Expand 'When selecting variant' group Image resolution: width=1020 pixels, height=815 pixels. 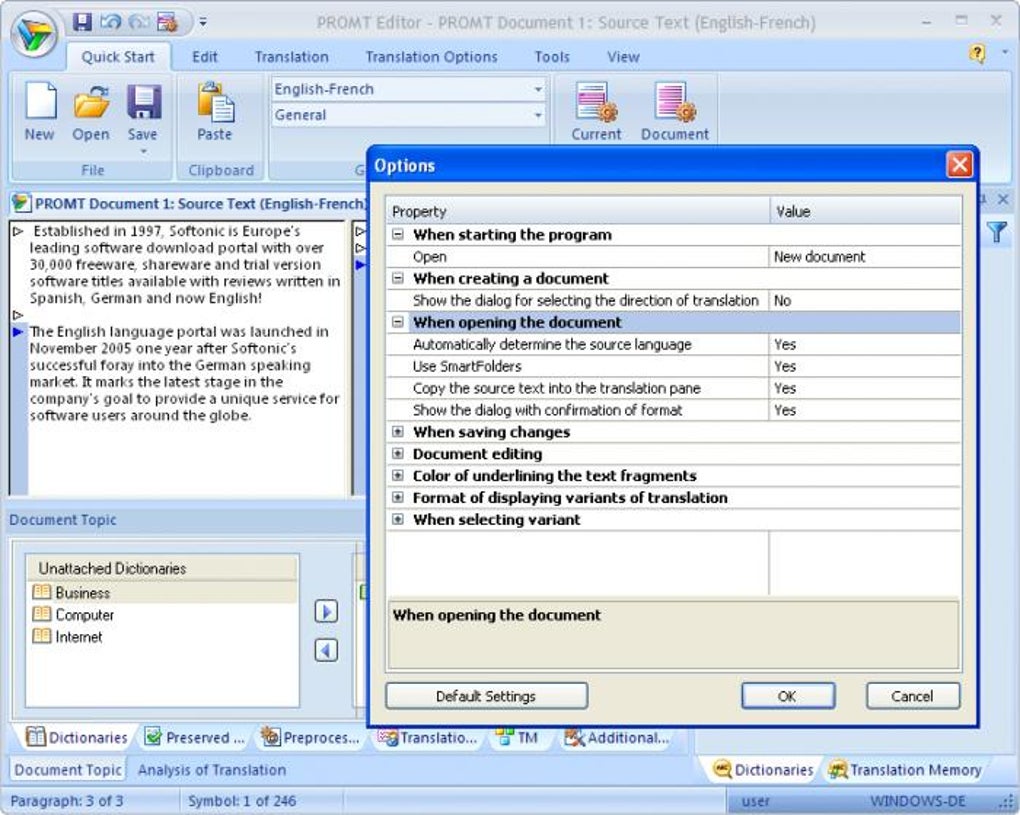[398, 519]
